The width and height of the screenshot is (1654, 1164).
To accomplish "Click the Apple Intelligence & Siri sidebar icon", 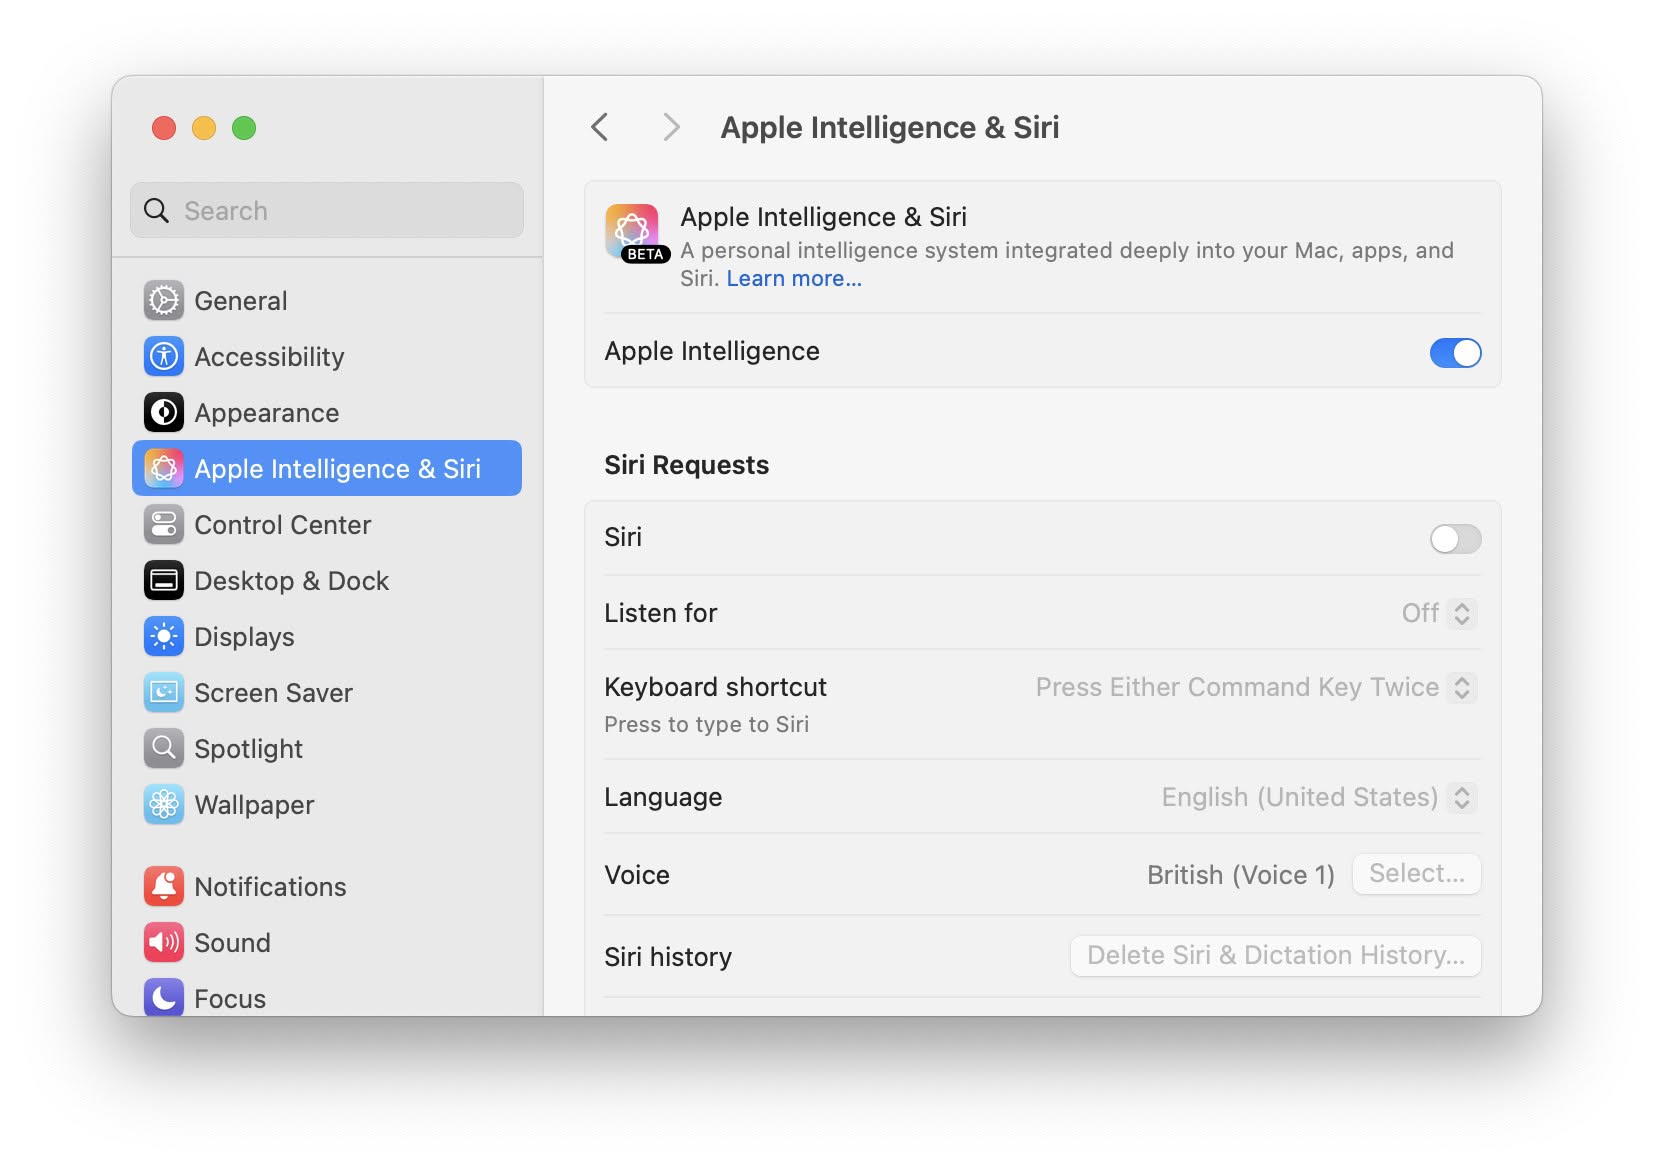I will tap(164, 468).
